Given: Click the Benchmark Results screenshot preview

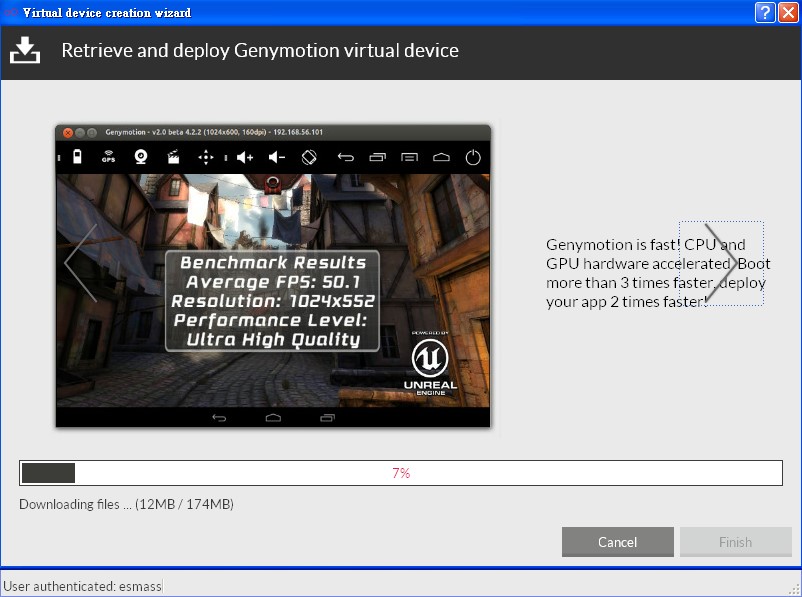Looking at the screenshot, I should [273, 300].
